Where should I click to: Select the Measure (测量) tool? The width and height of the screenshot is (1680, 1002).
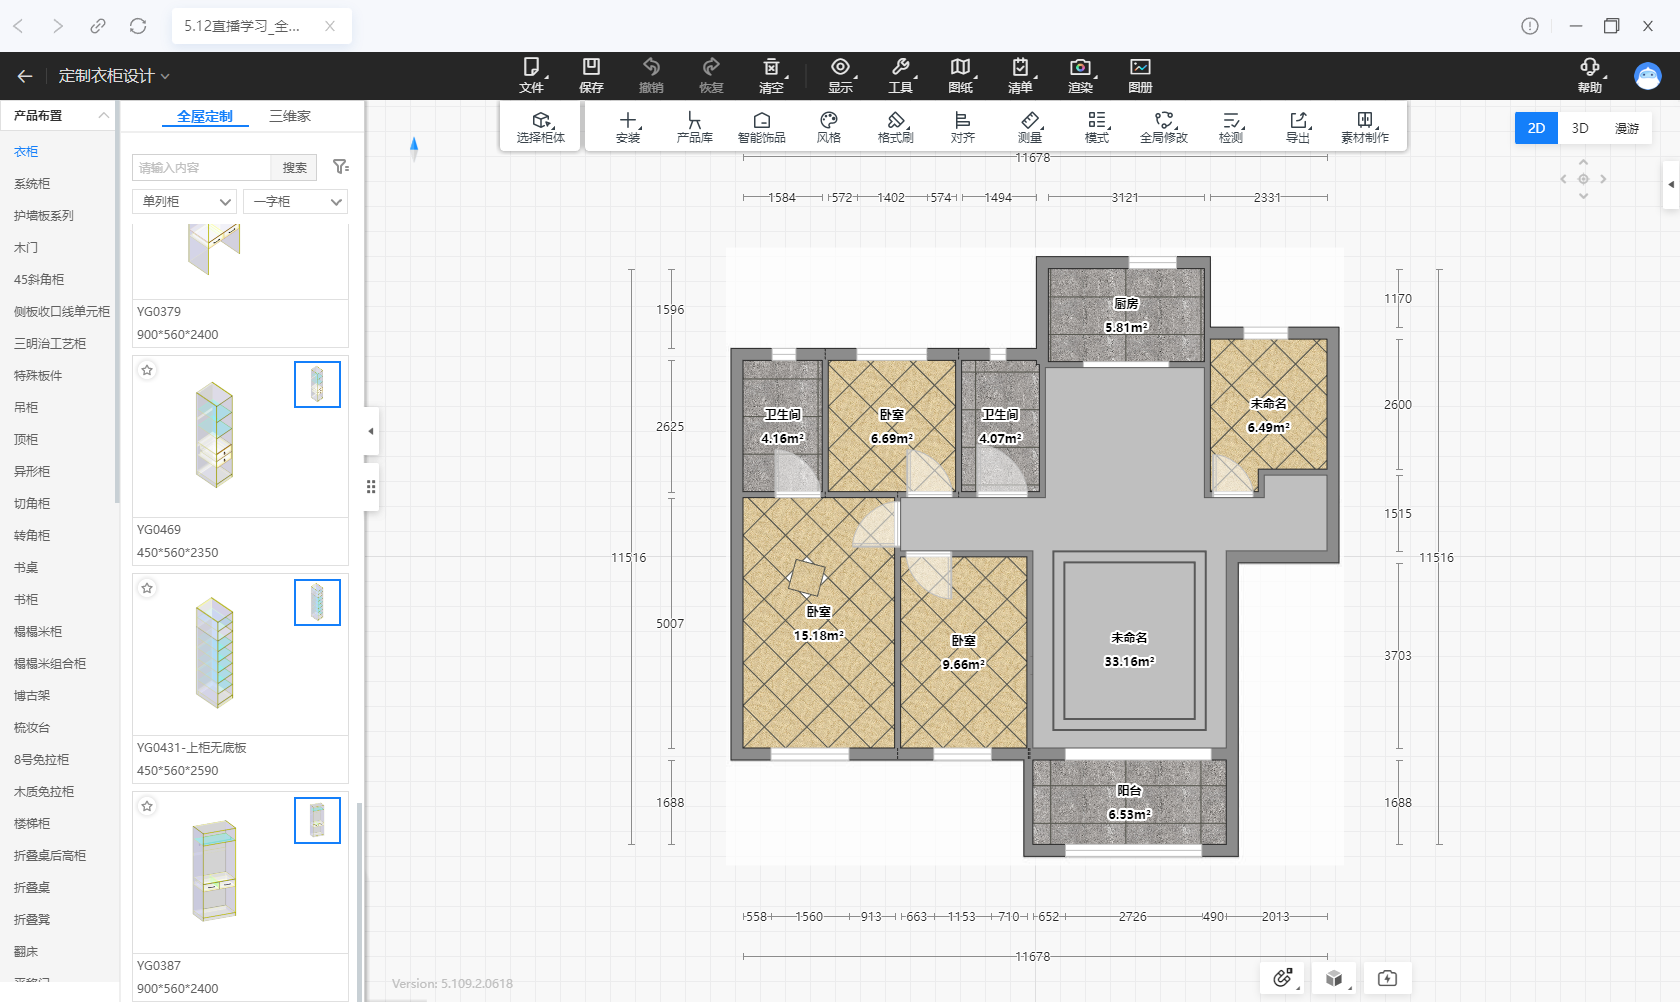coord(1030,127)
